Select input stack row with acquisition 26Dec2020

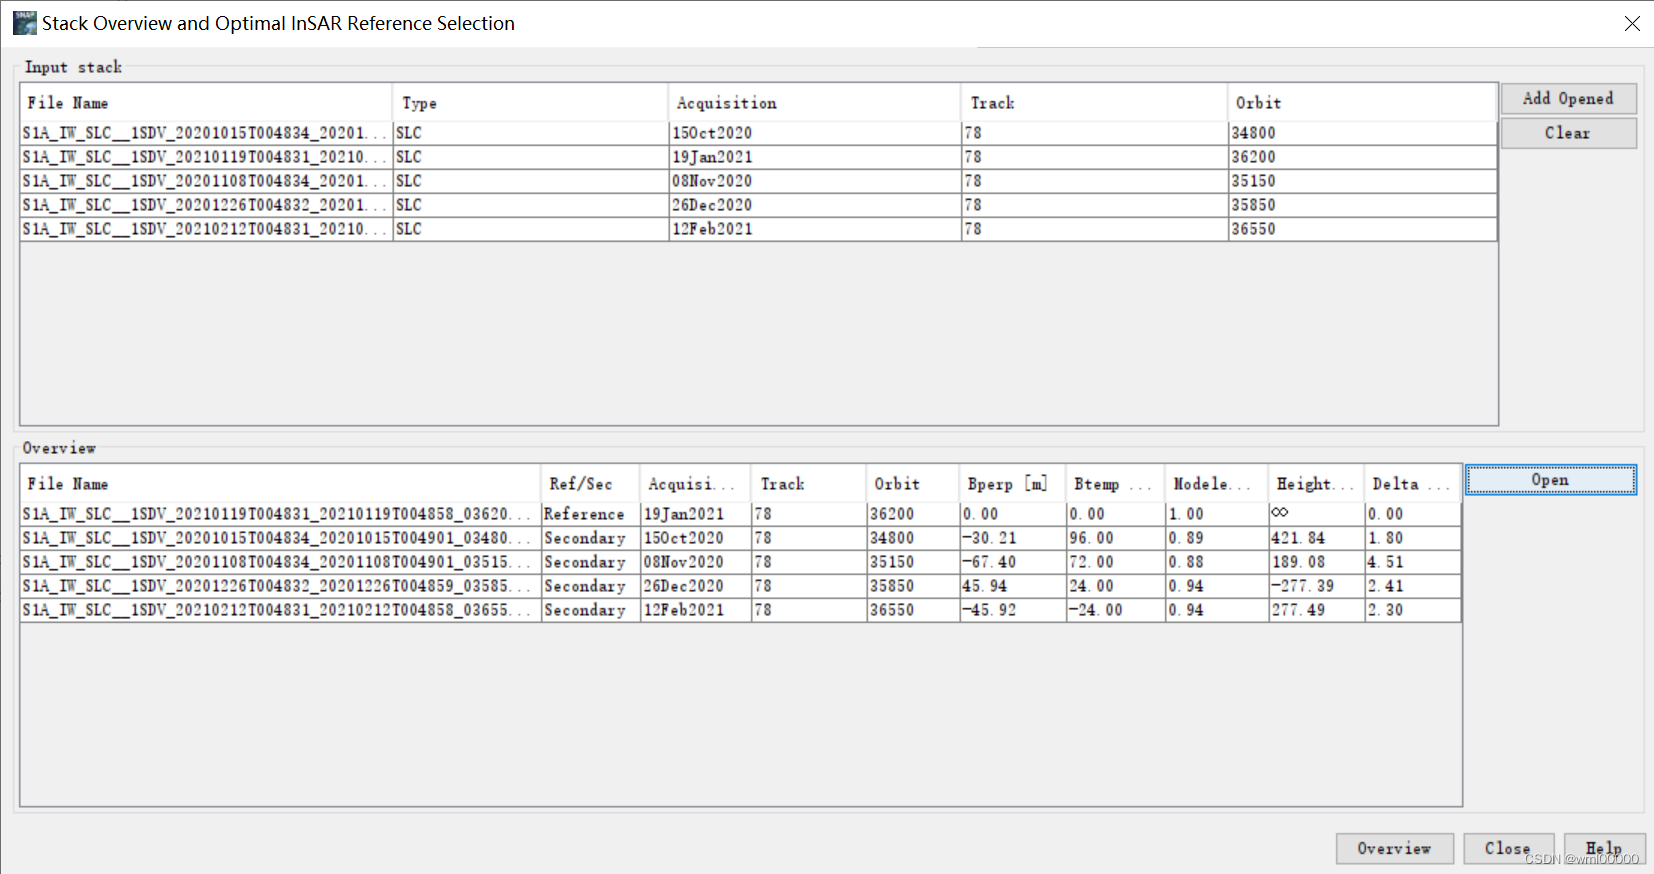pos(759,205)
